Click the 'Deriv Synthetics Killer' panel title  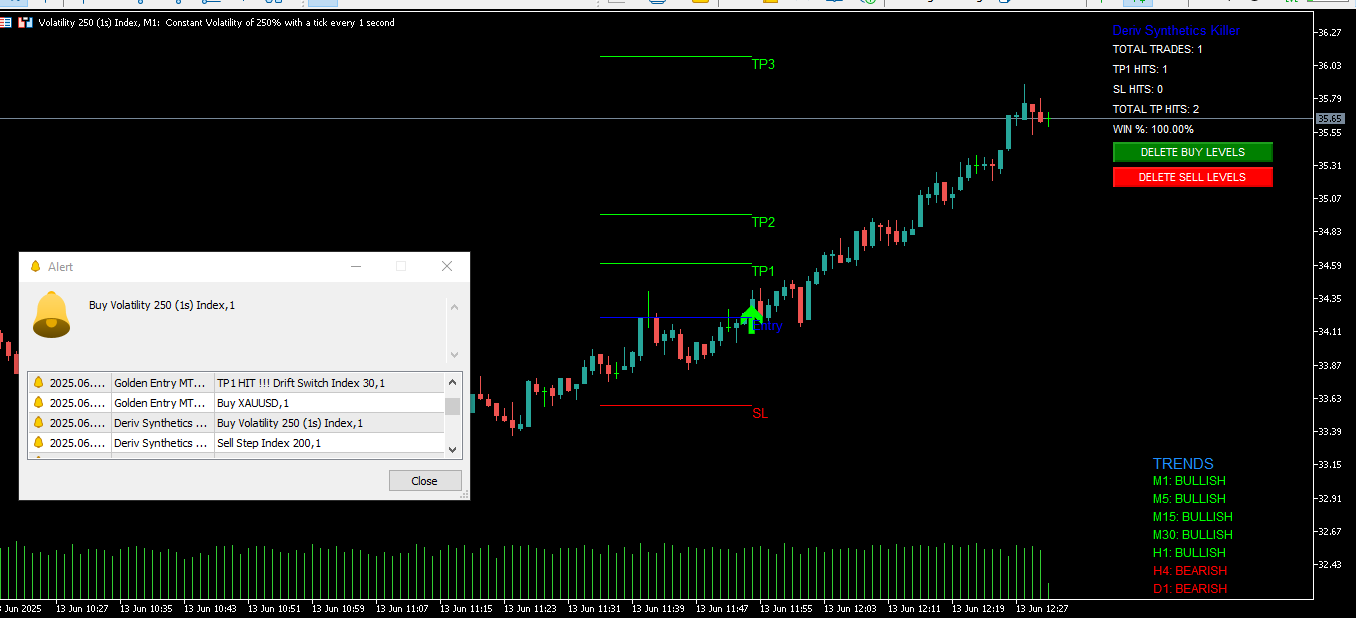tap(1176, 31)
